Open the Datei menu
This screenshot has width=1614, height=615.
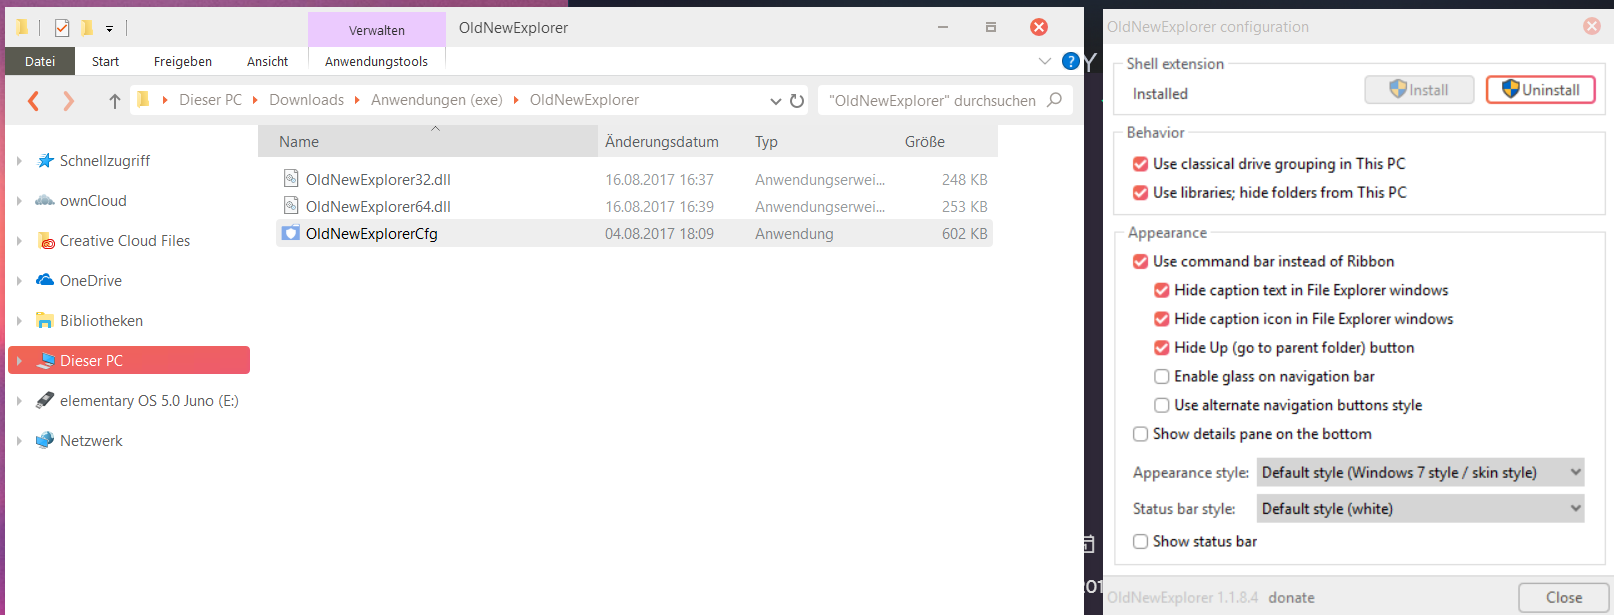click(40, 61)
